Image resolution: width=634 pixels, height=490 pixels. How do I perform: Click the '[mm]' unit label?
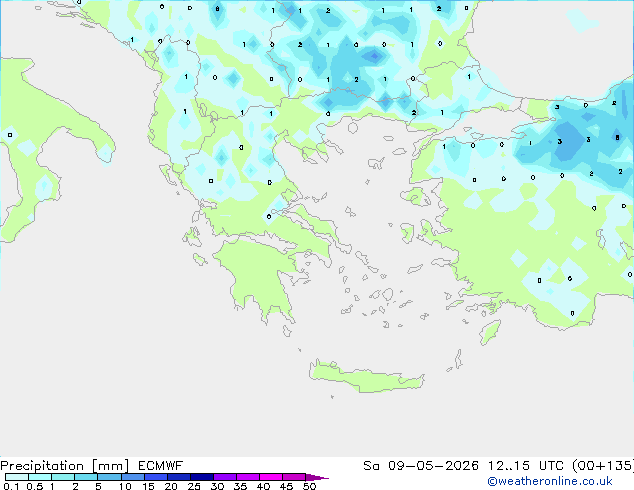(111, 466)
